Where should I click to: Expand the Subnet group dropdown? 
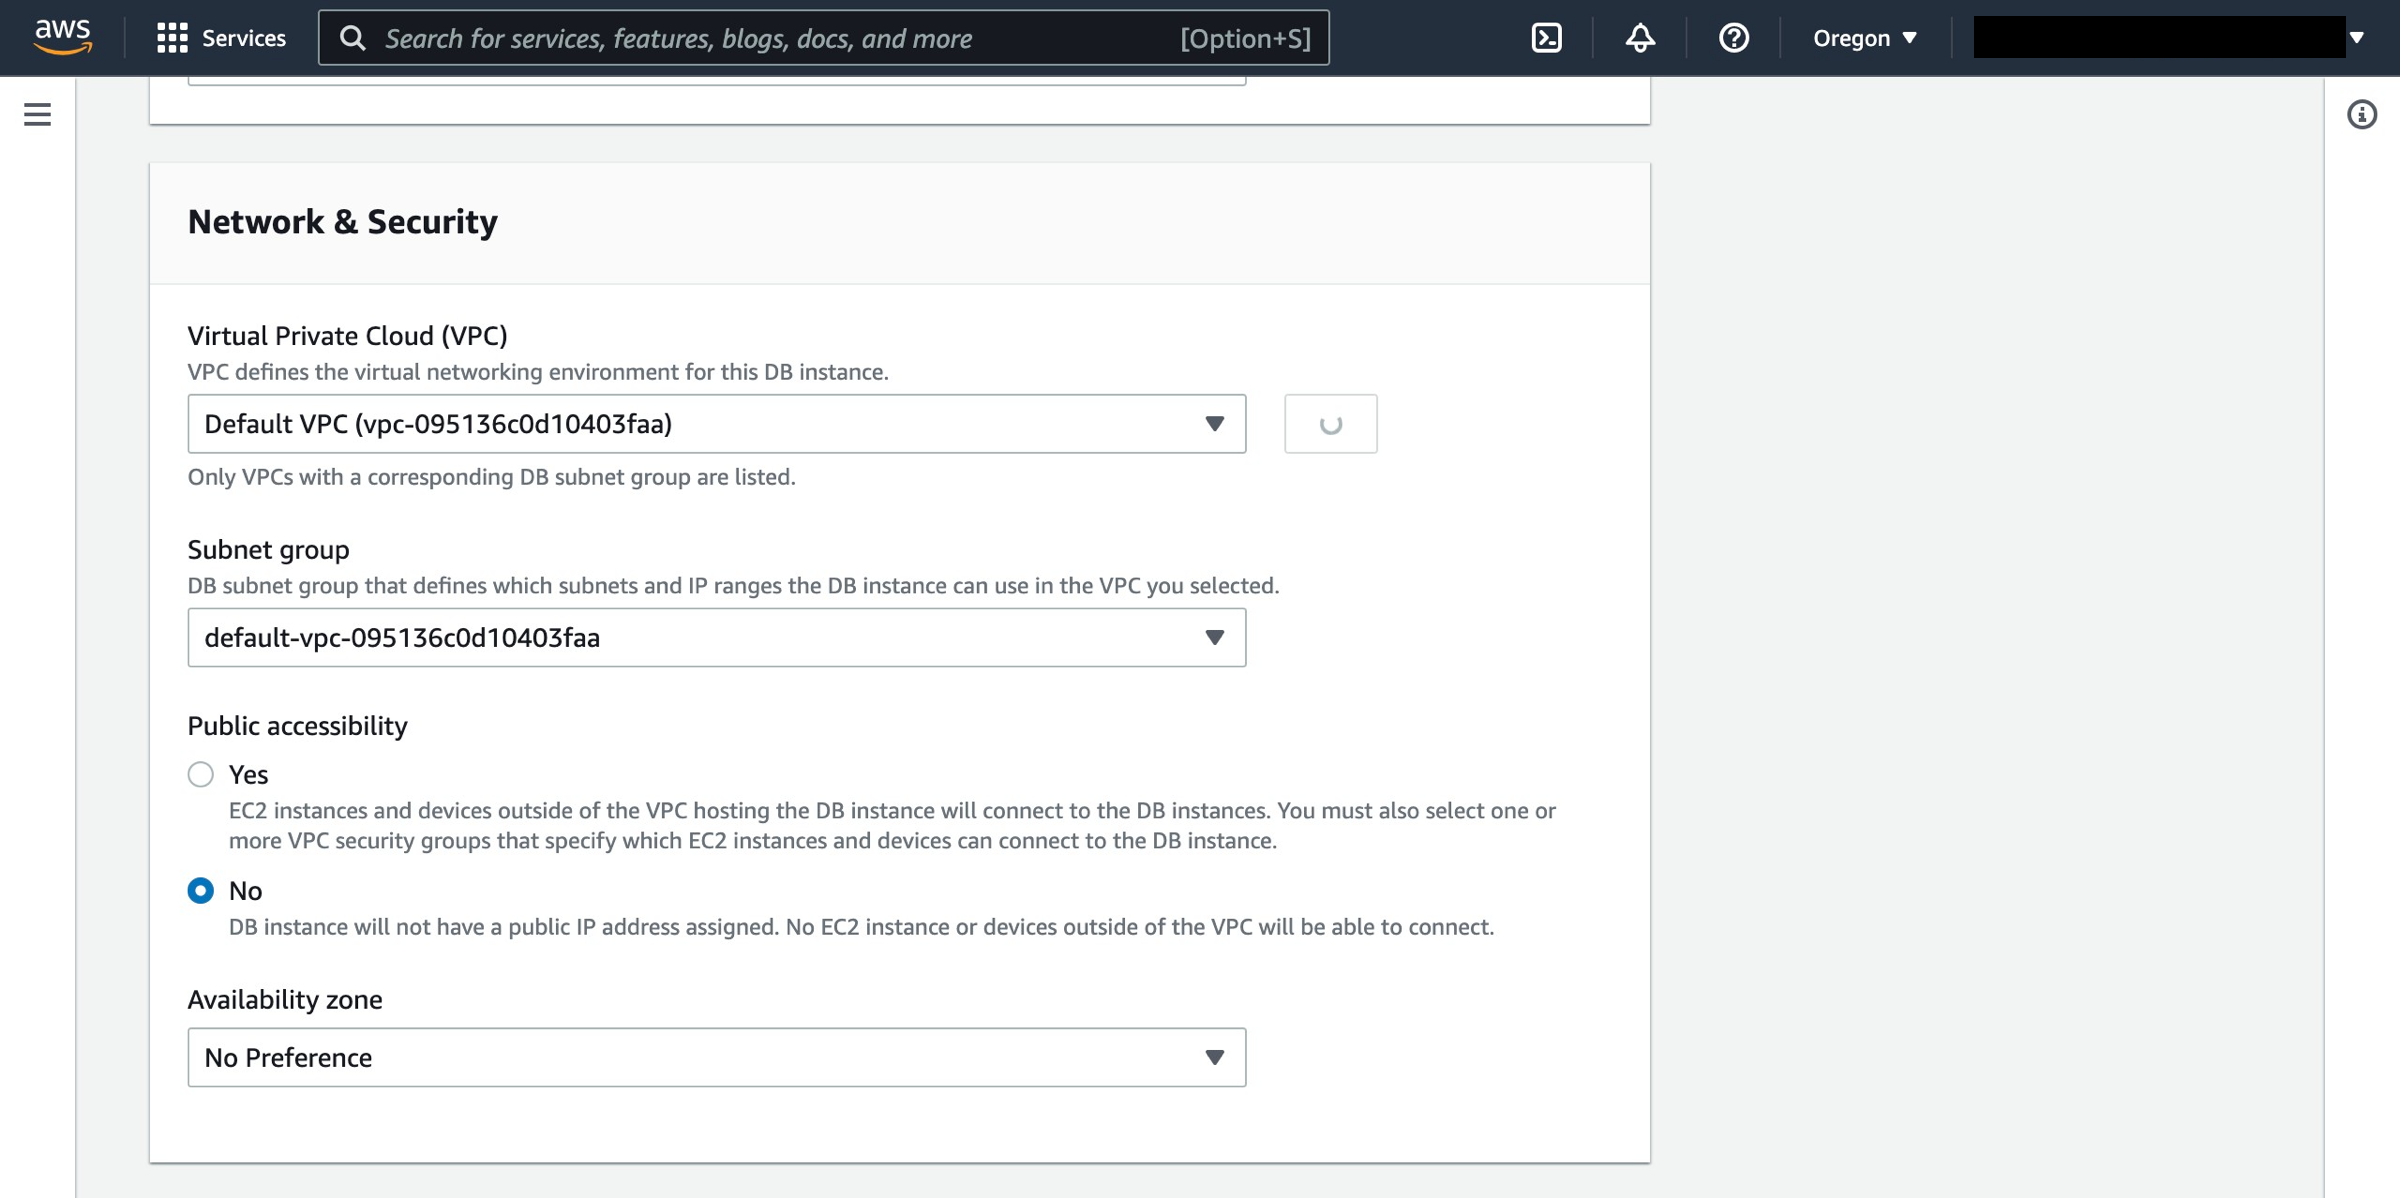[x=717, y=638]
